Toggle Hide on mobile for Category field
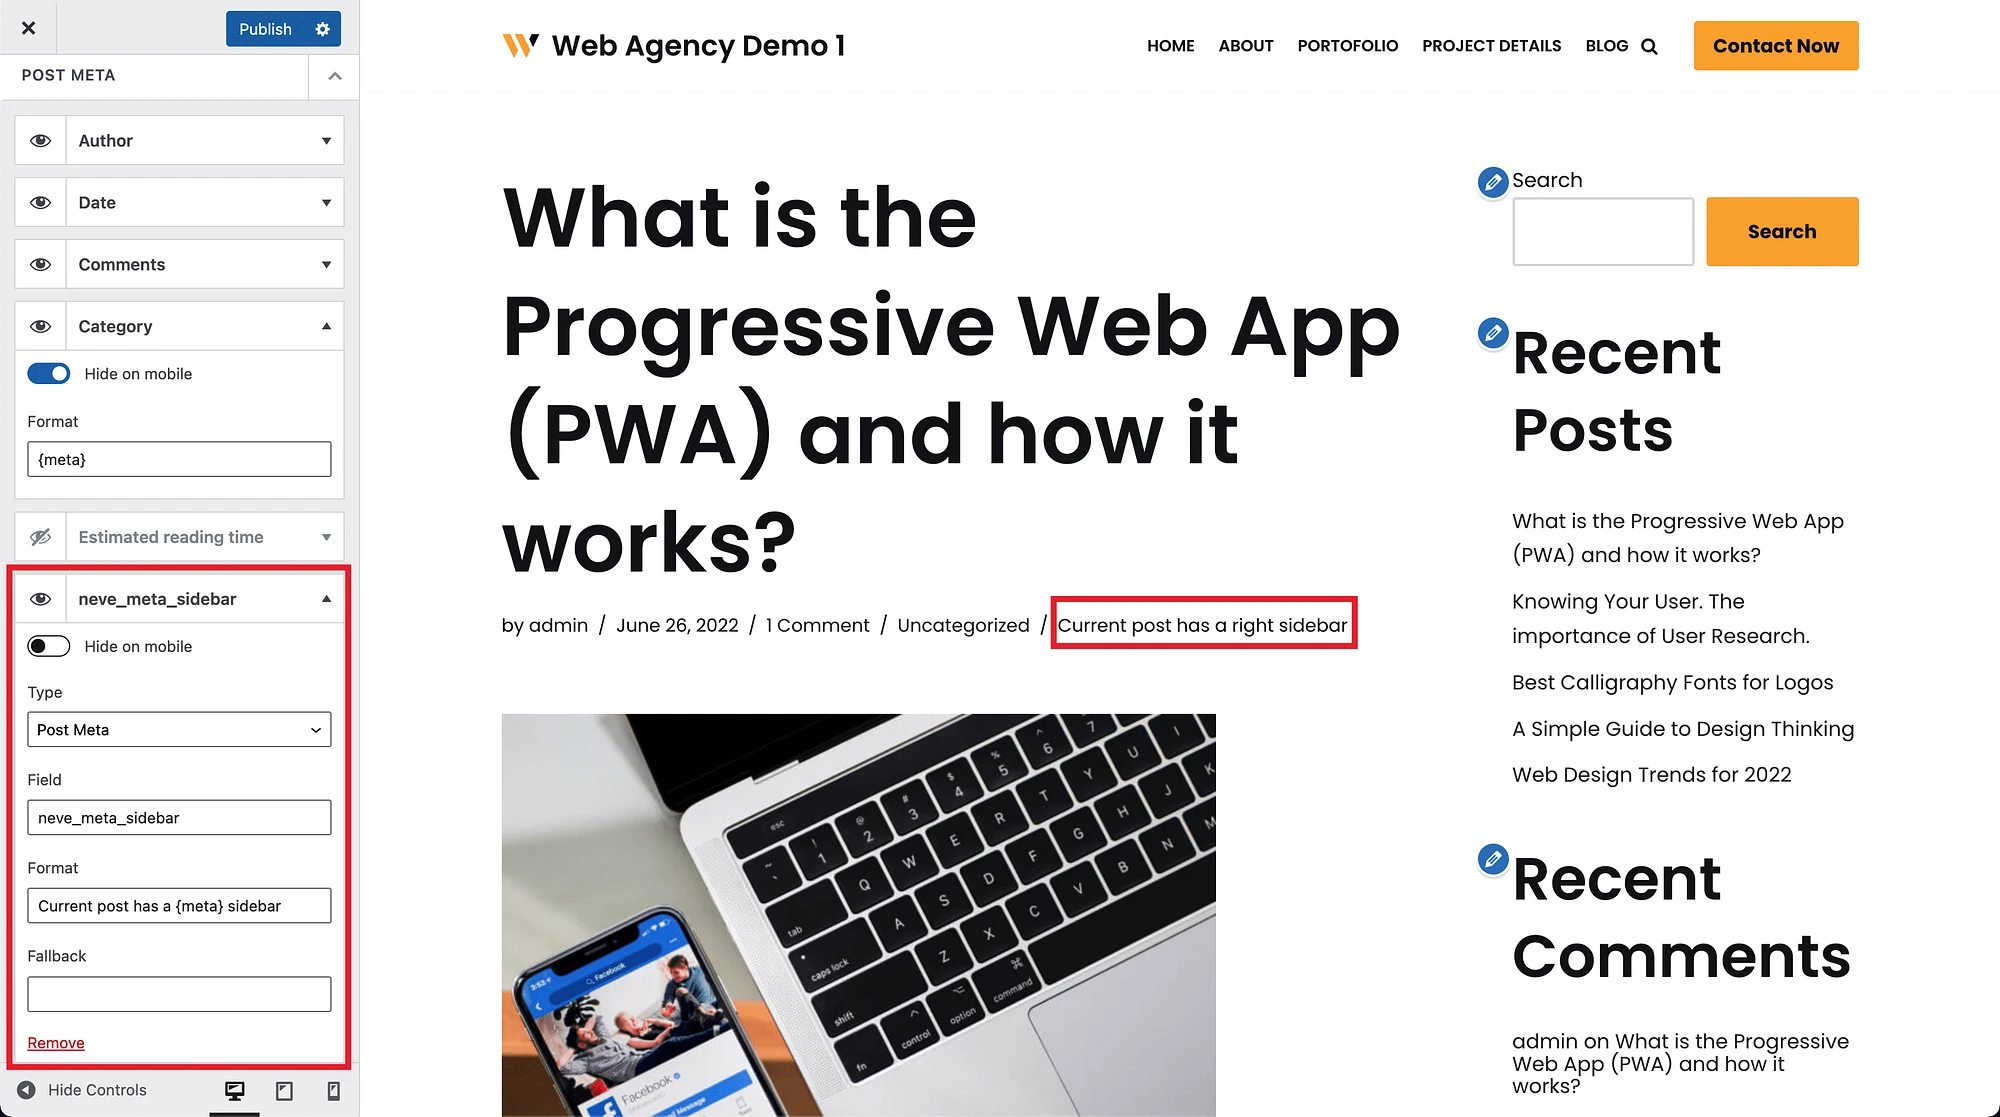The height and width of the screenshot is (1117, 2000). (x=48, y=374)
